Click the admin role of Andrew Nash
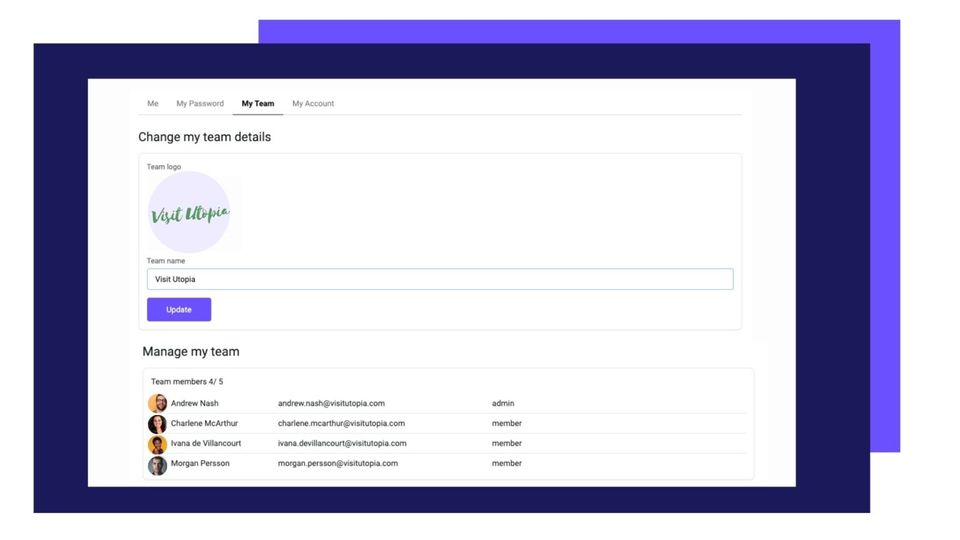 pyautogui.click(x=503, y=403)
